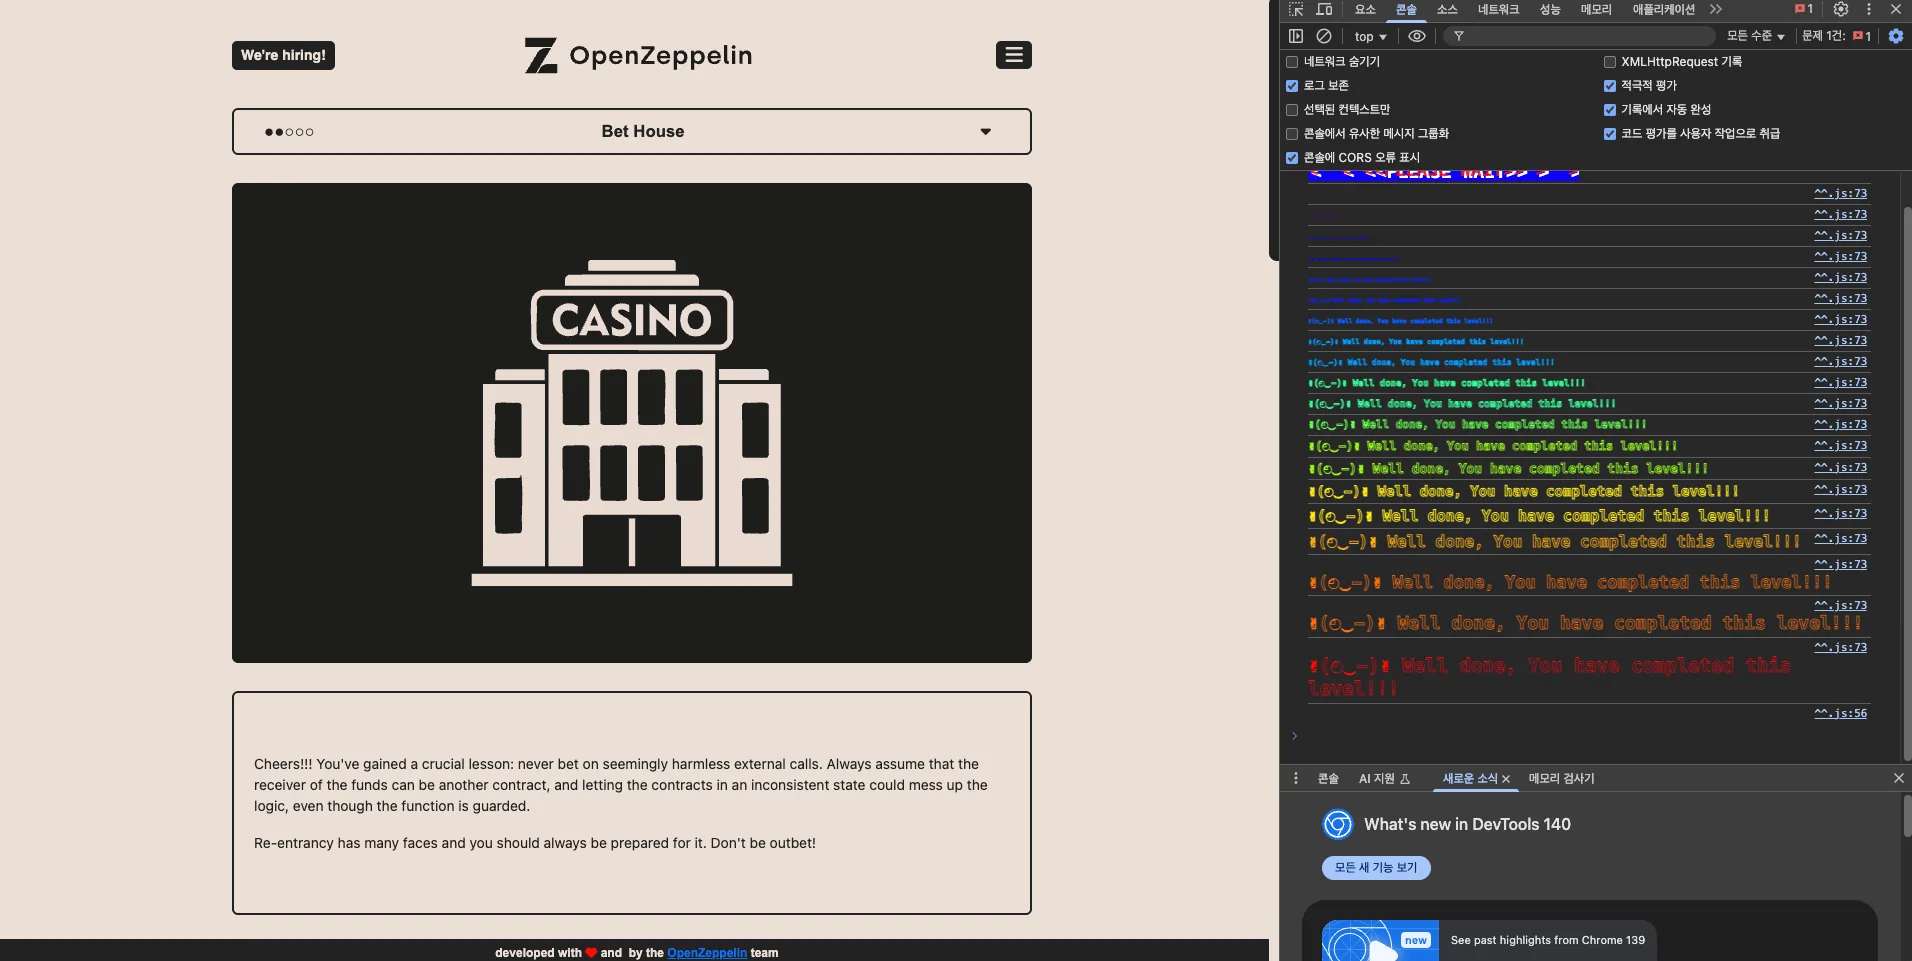
Task: Uncheck the 로그 보존 checkbox
Action: click(1292, 86)
